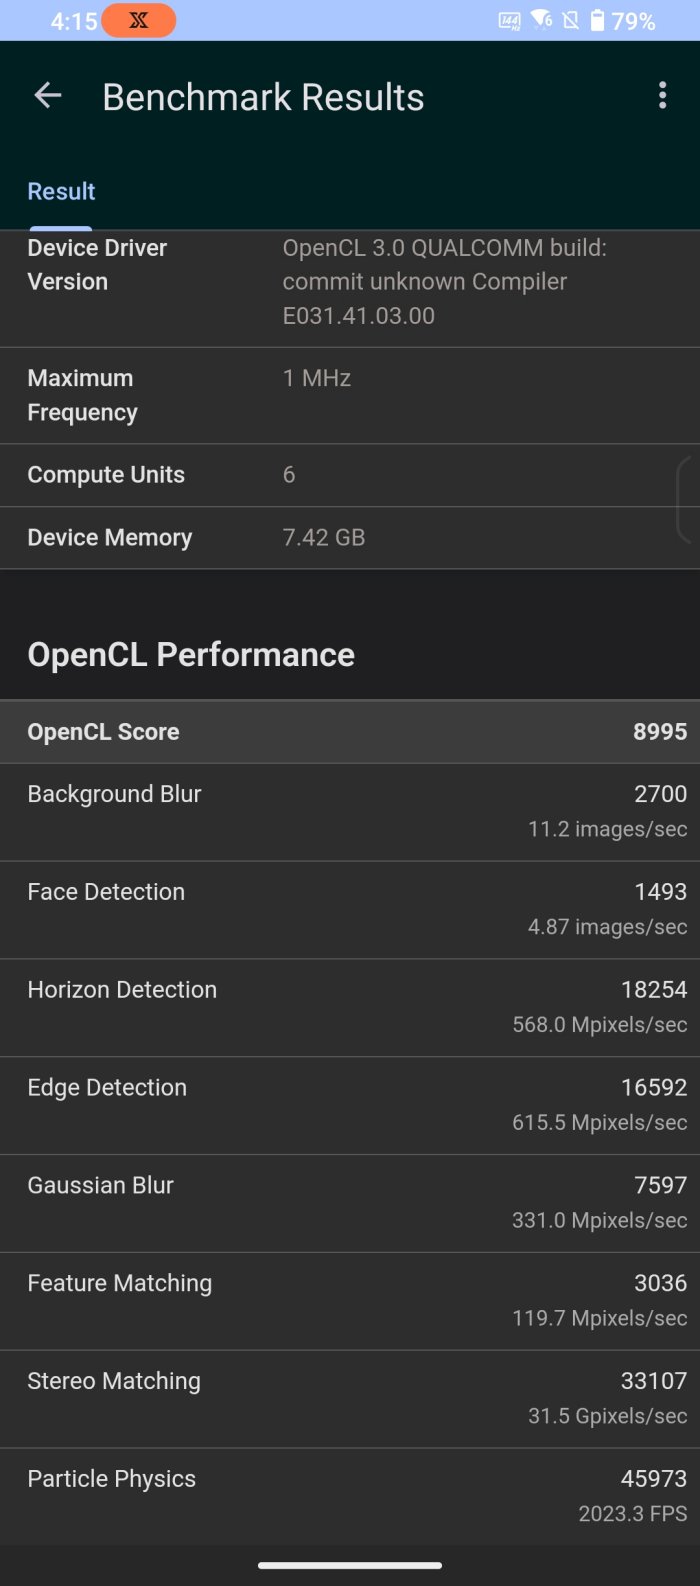
Task: Select the Horizon Detection row
Action: [x=350, y=1007]
